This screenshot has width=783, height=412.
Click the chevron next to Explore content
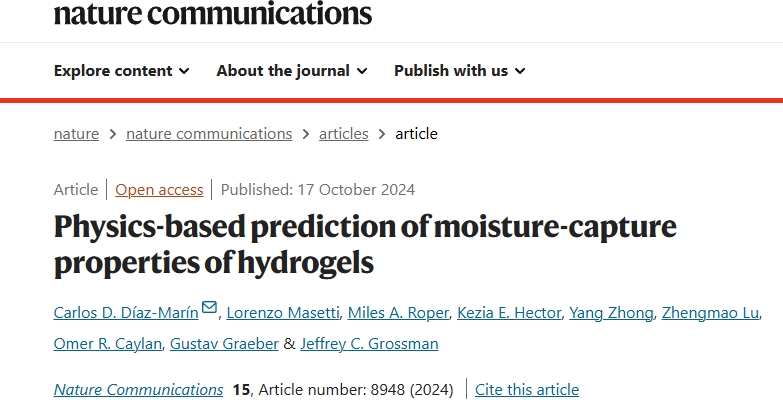(x=184, y=71)
